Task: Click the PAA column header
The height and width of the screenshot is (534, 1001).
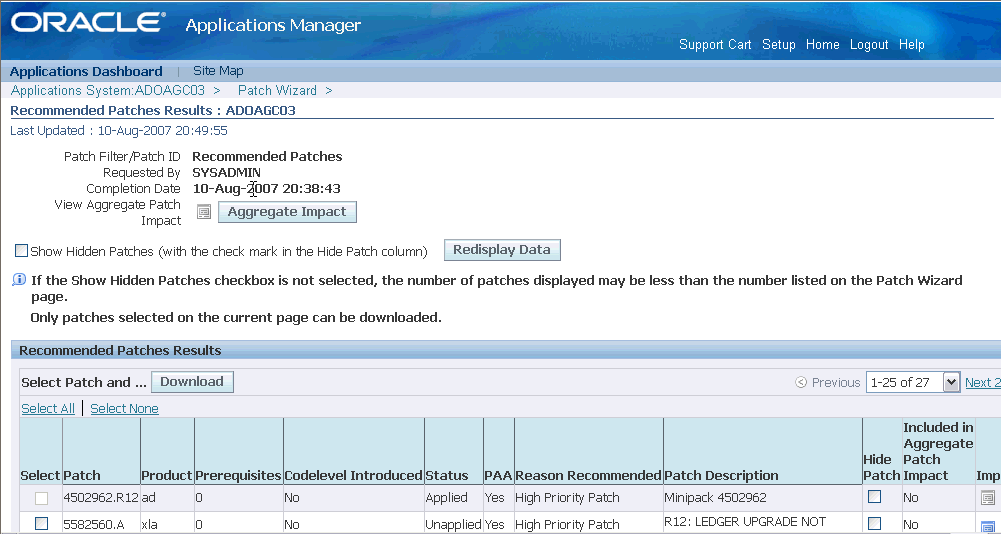Action: (498, 475)
